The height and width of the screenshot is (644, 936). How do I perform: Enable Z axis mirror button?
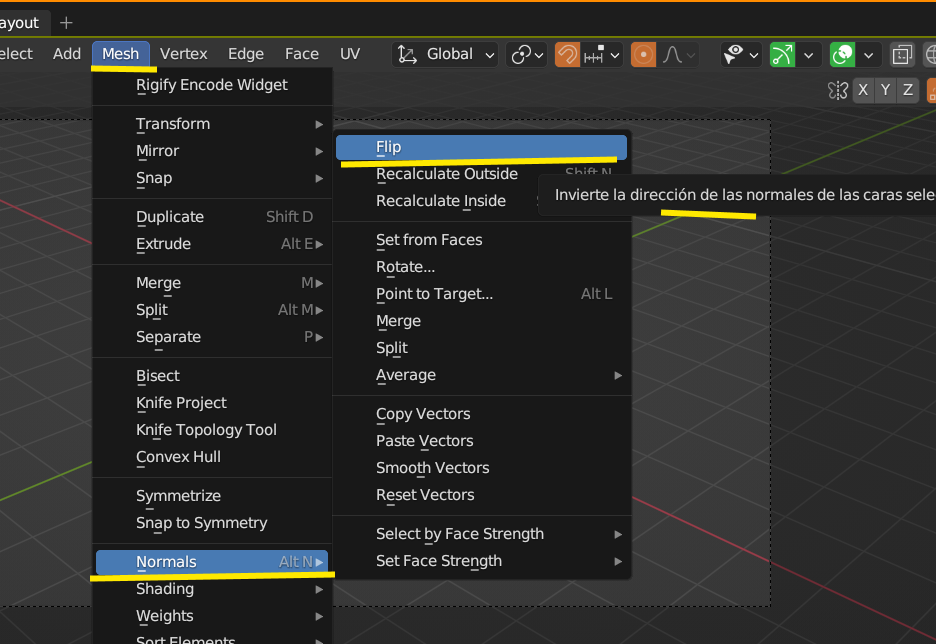click(907, 90)
